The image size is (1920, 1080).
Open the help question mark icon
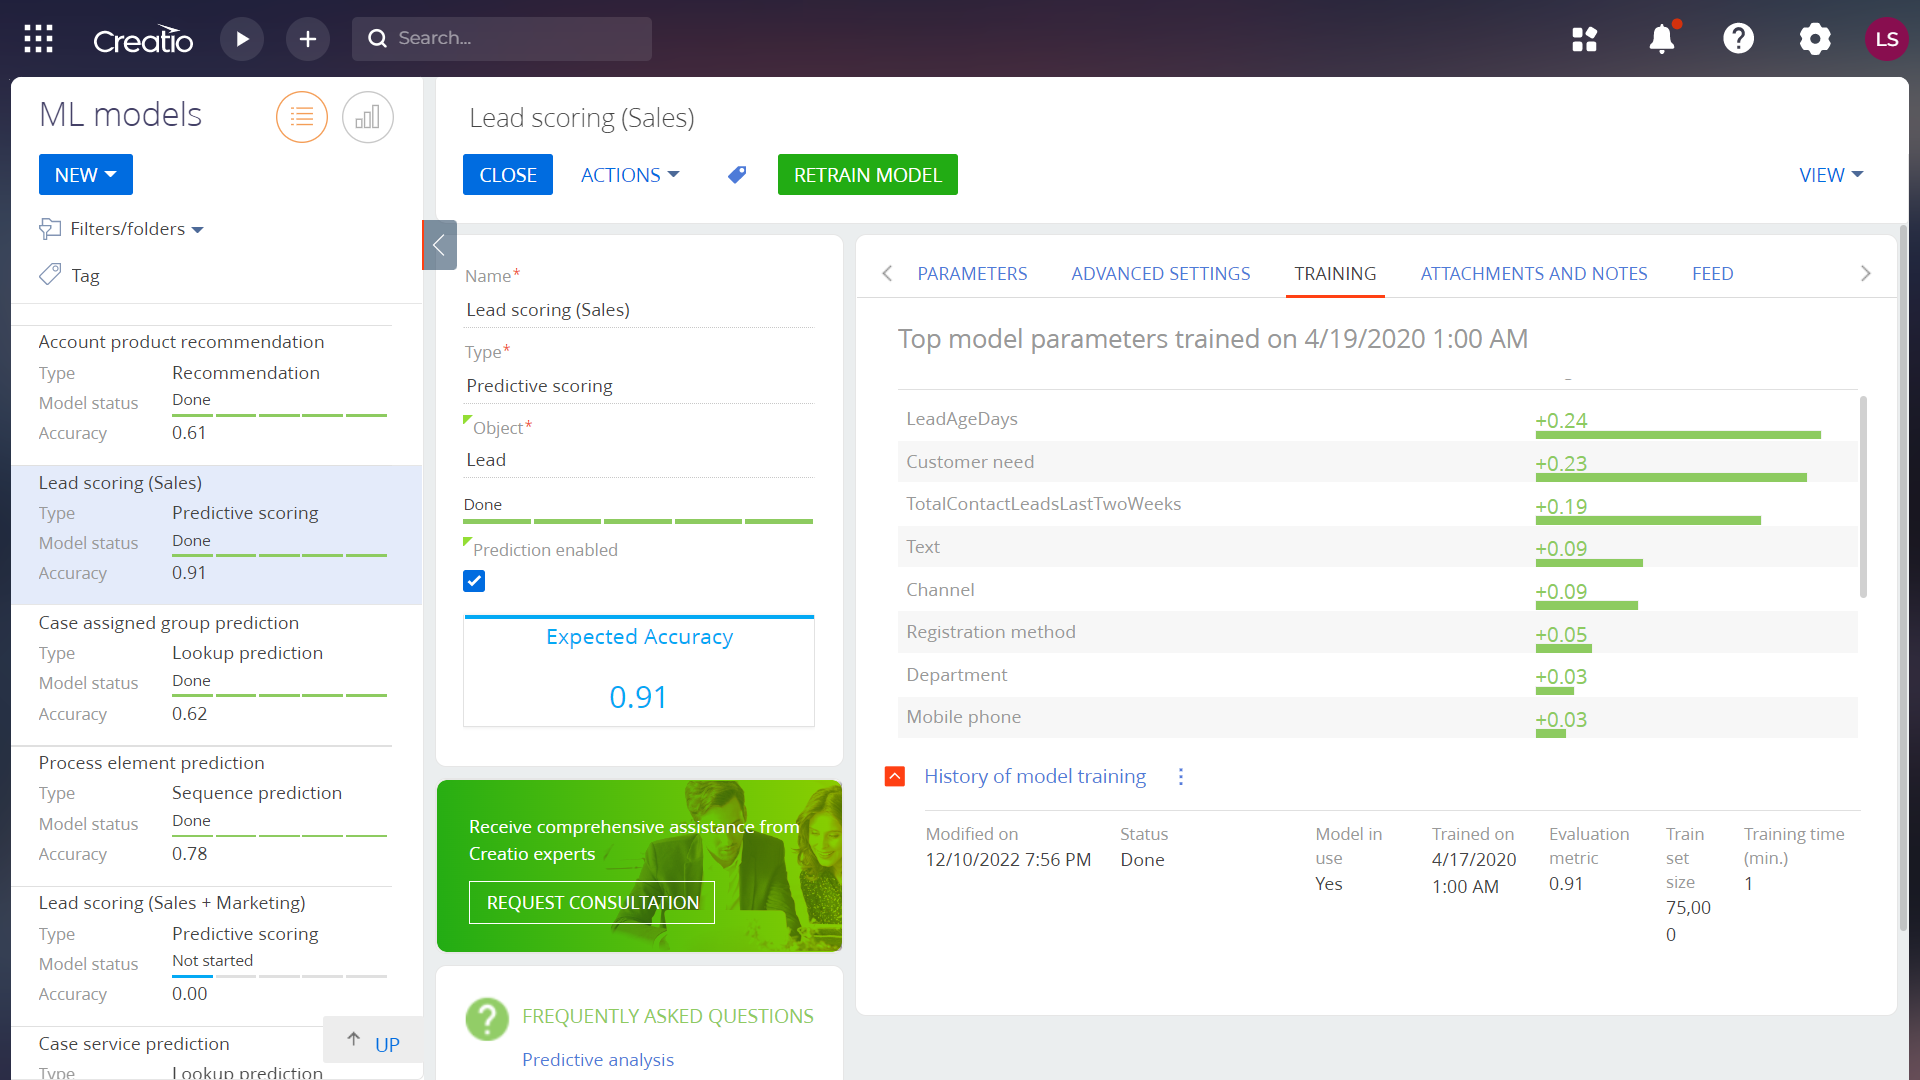1738,39
